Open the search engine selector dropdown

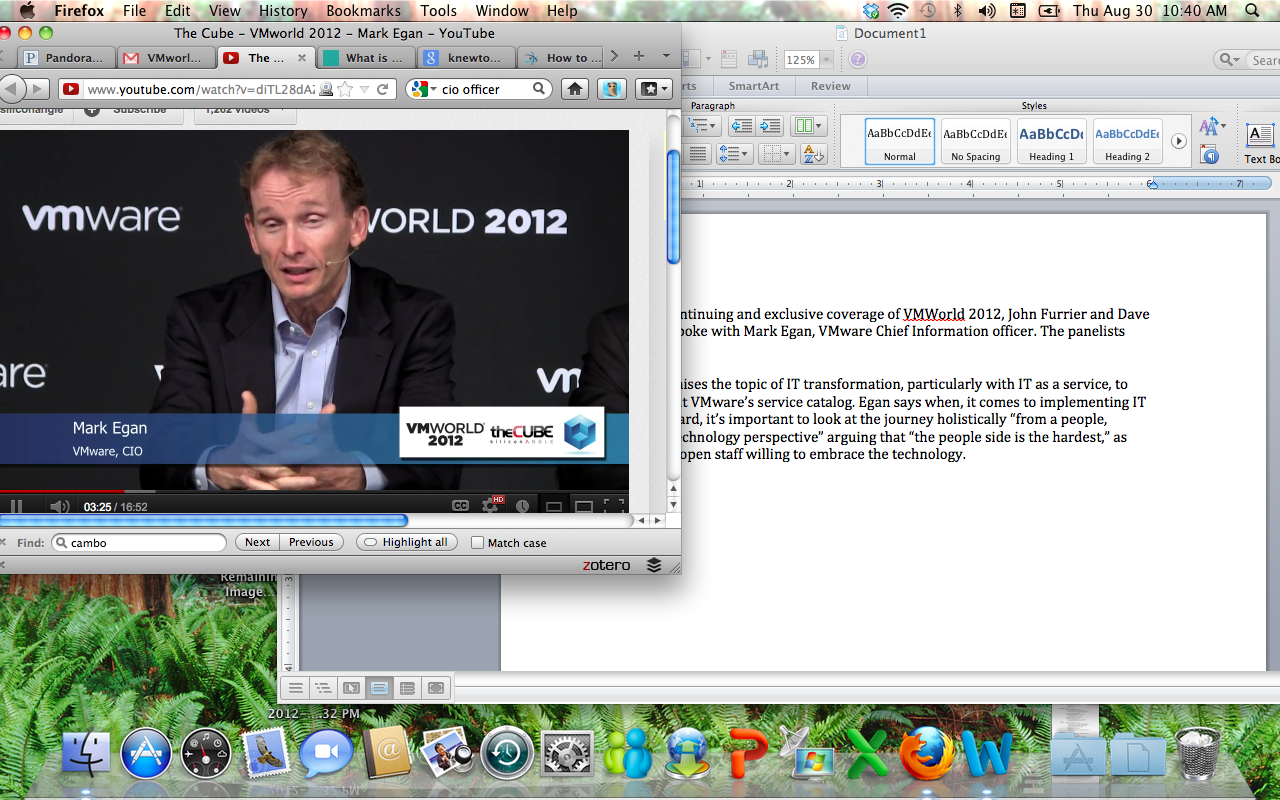(x=424, y=89)
